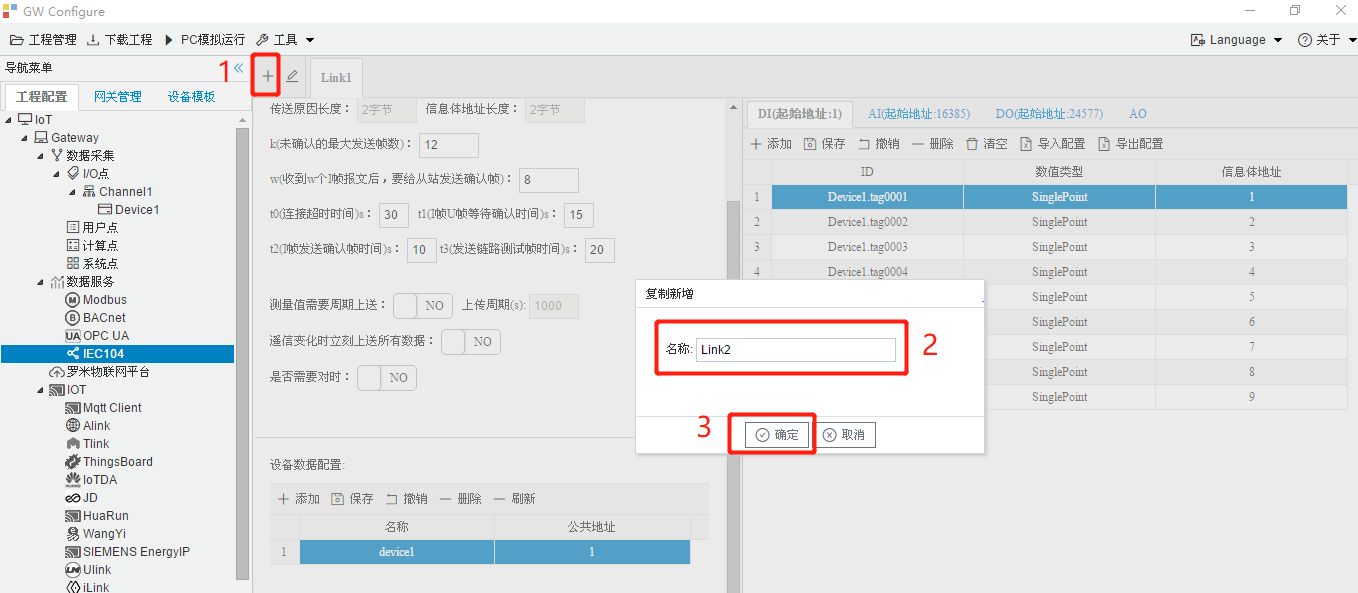This screenshot has height=593, width=1358.
Task: Open Tlink IoT item
Action: pos(87,444)
